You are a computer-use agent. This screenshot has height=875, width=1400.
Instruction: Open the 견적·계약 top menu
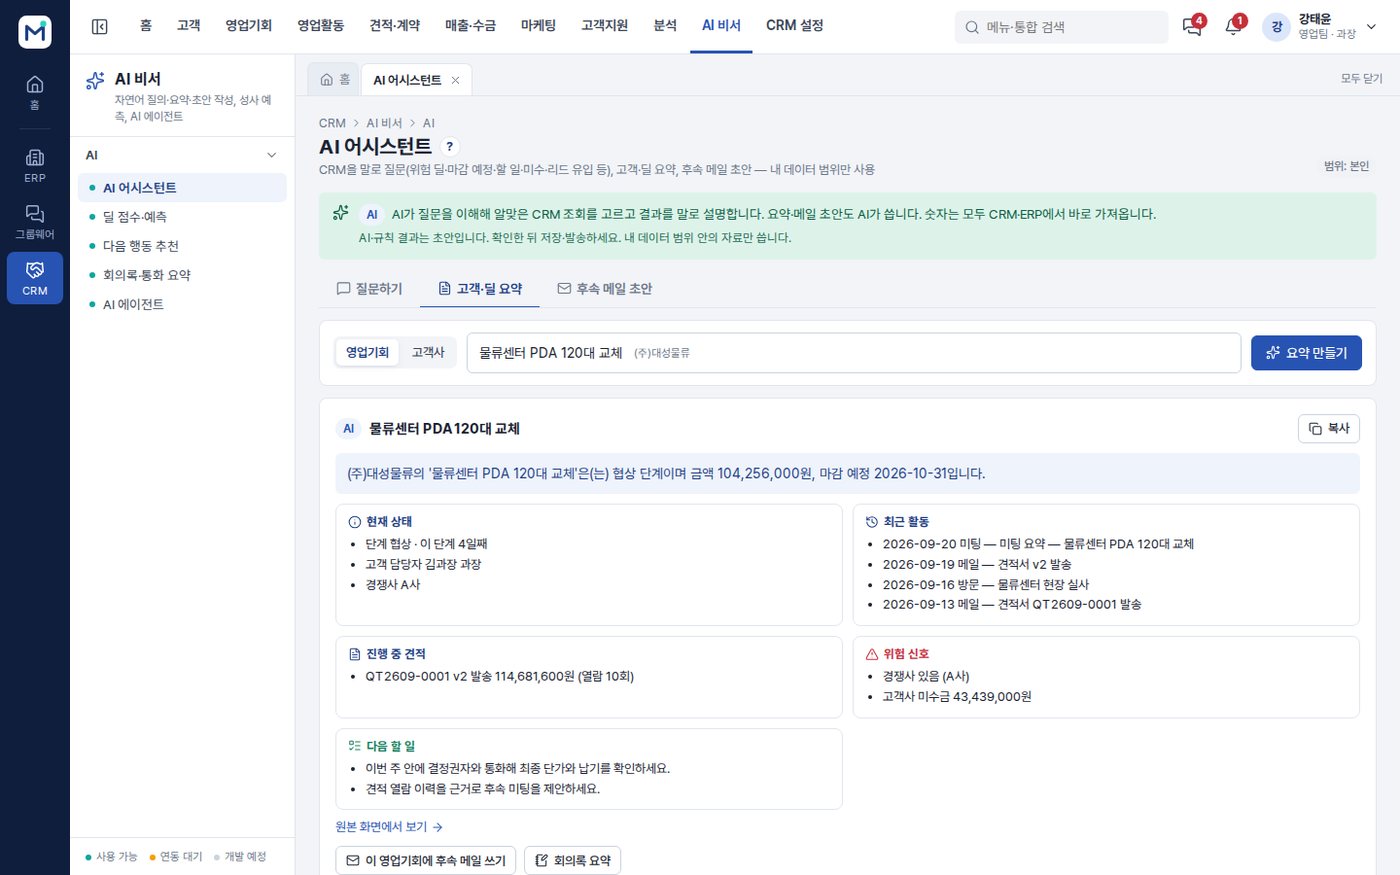click(394, 26)
